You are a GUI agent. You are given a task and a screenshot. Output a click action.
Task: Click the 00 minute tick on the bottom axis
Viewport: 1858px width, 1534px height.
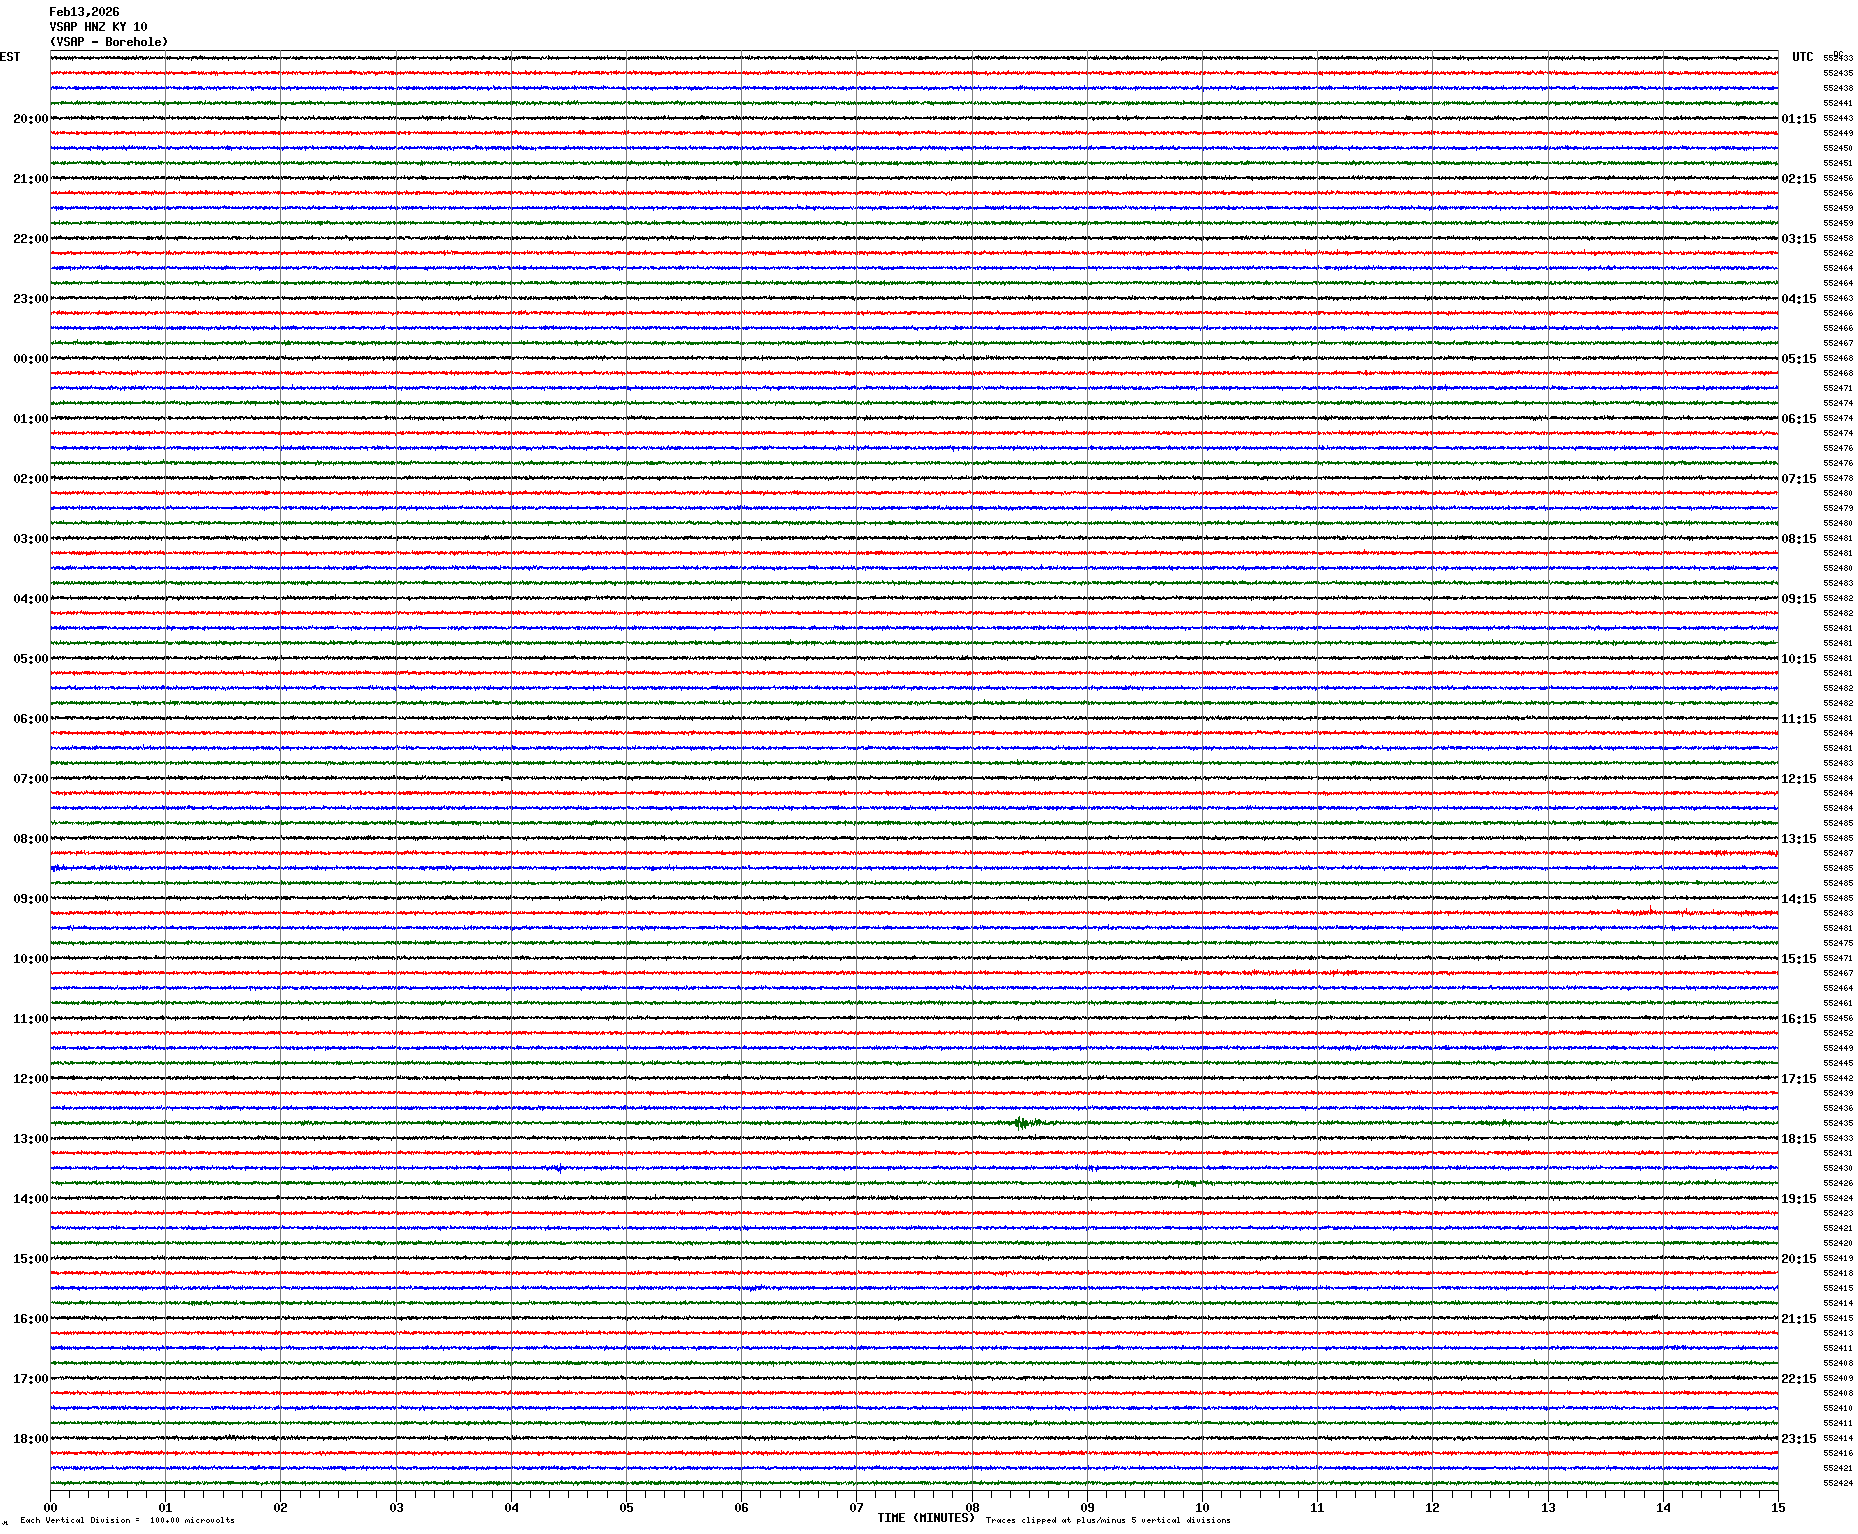50,1508
